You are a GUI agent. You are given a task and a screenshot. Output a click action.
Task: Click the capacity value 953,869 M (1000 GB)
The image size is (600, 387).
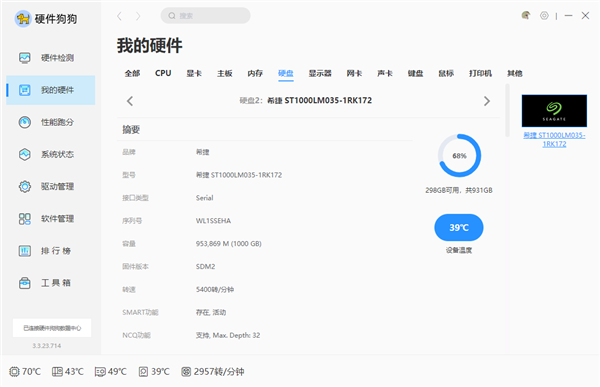click(x=228, y=244)
